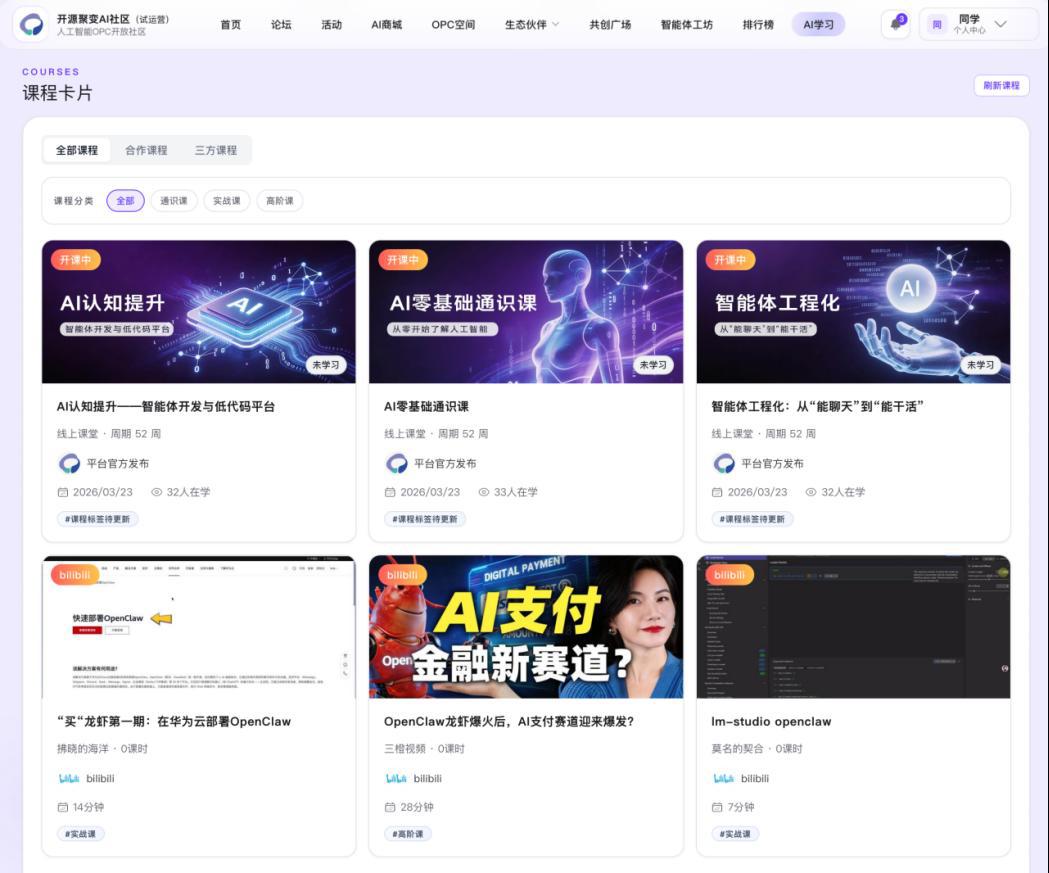
Task: Switch to the 合作课程 tab
Action: coord(146,150)
